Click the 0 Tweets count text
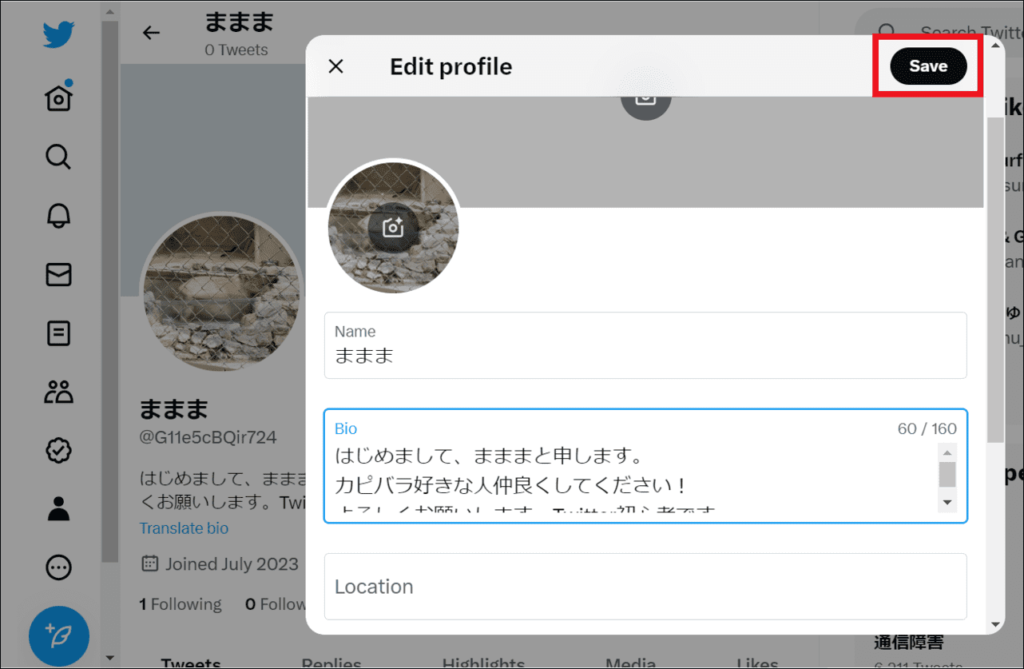The height and width of the screenshot is (669, 1024). click(x=236, y=50)
